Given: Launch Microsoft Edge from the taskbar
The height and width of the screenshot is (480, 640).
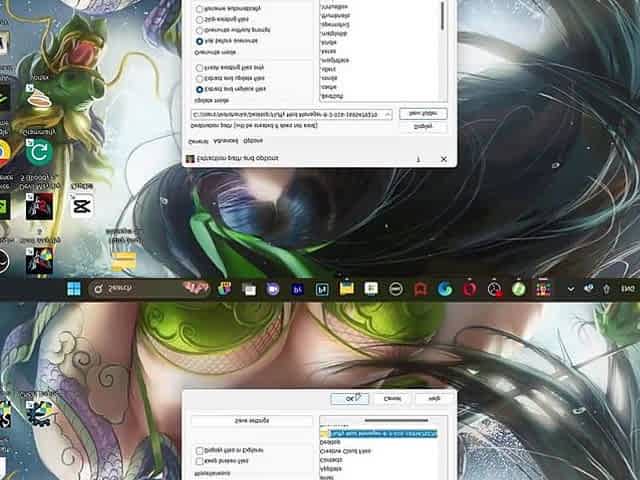Looking at the screenshot, I should click(x=445, y=289).
